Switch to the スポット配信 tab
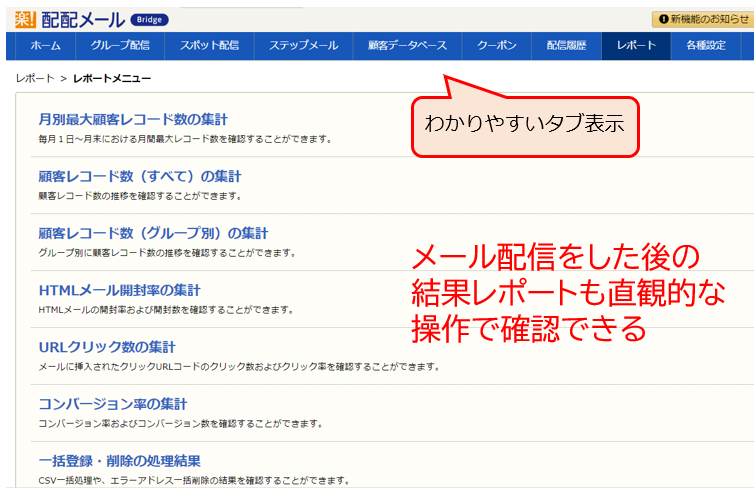The height and width of the screenshot is (488, 754). [x=209, y=46]
